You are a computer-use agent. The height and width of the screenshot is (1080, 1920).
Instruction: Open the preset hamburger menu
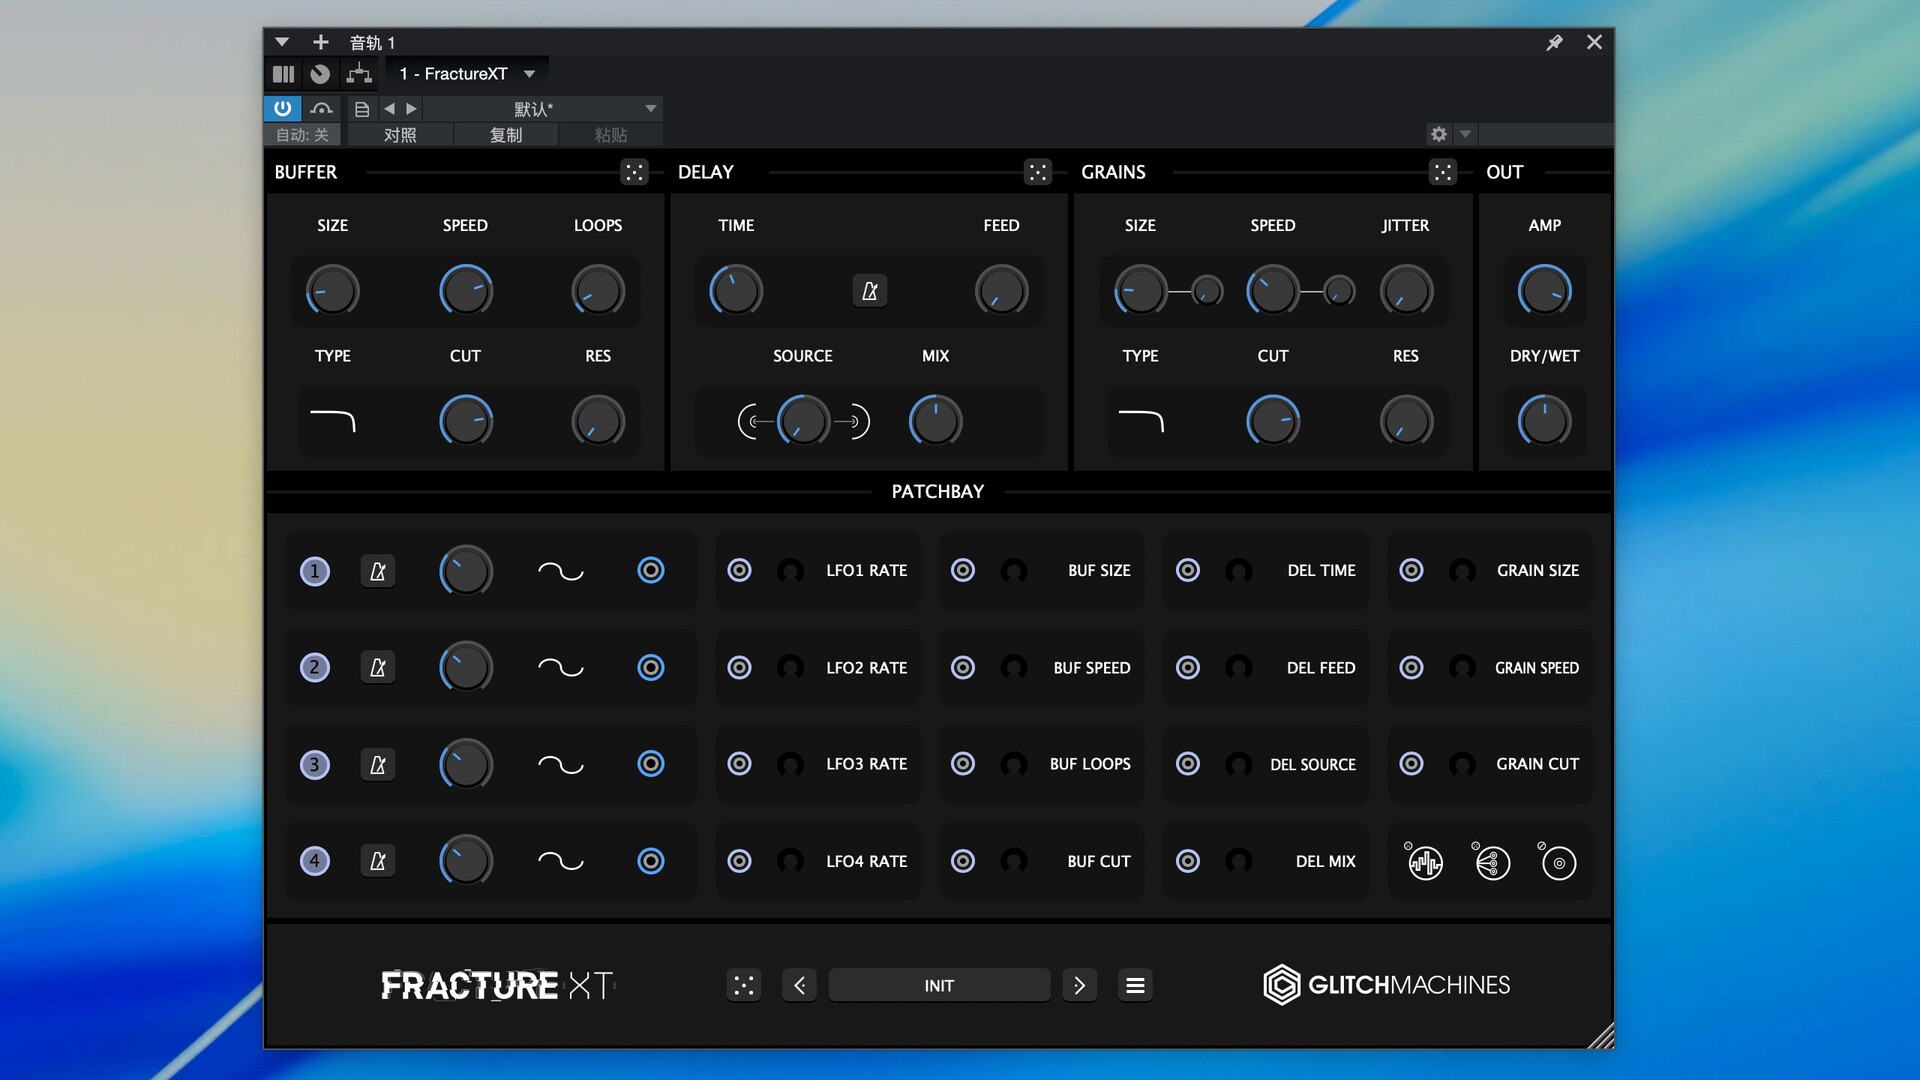[x=1135, y=985]
